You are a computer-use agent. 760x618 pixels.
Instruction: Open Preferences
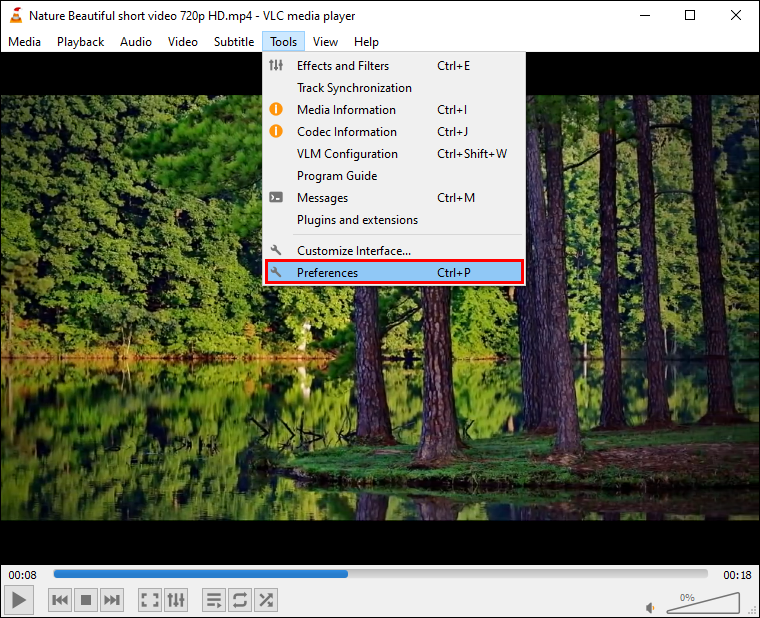point(394,272)
